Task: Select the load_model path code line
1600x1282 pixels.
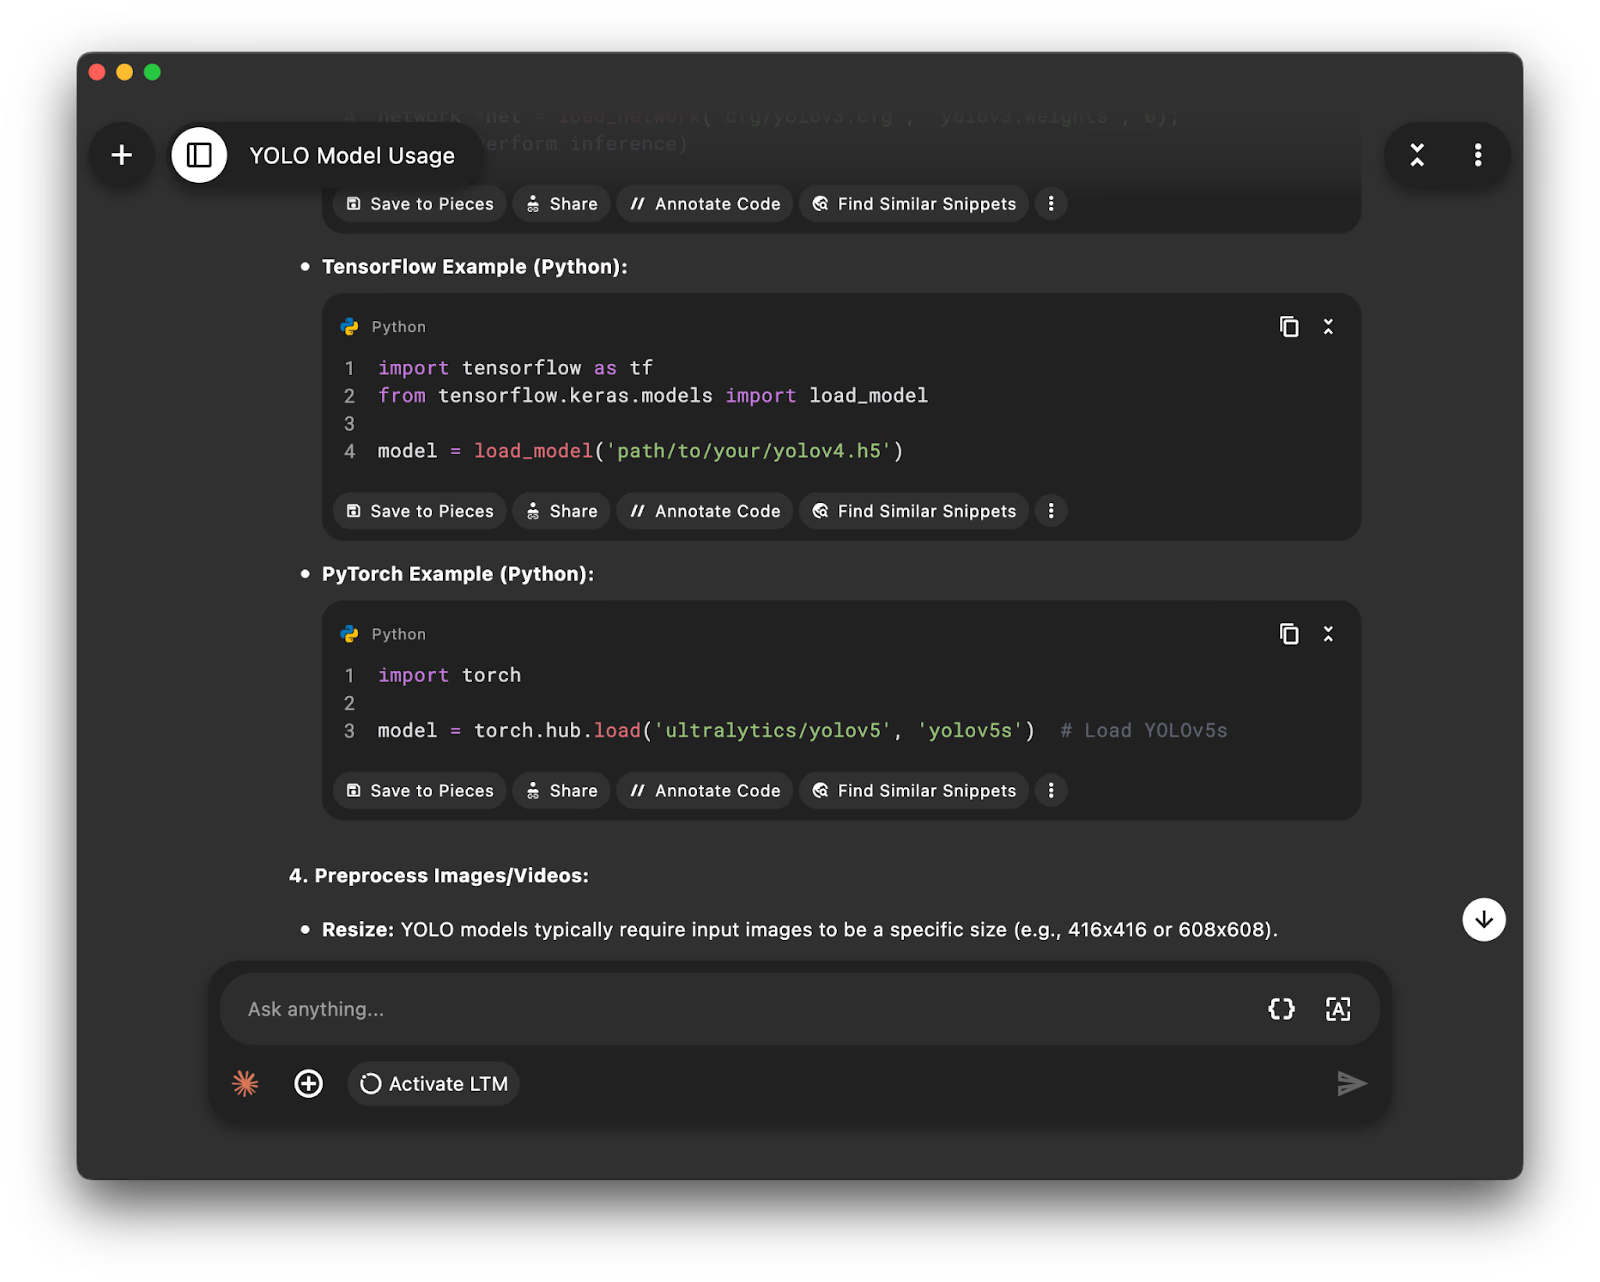Action: pyautogui.click(x=640, y=451)
